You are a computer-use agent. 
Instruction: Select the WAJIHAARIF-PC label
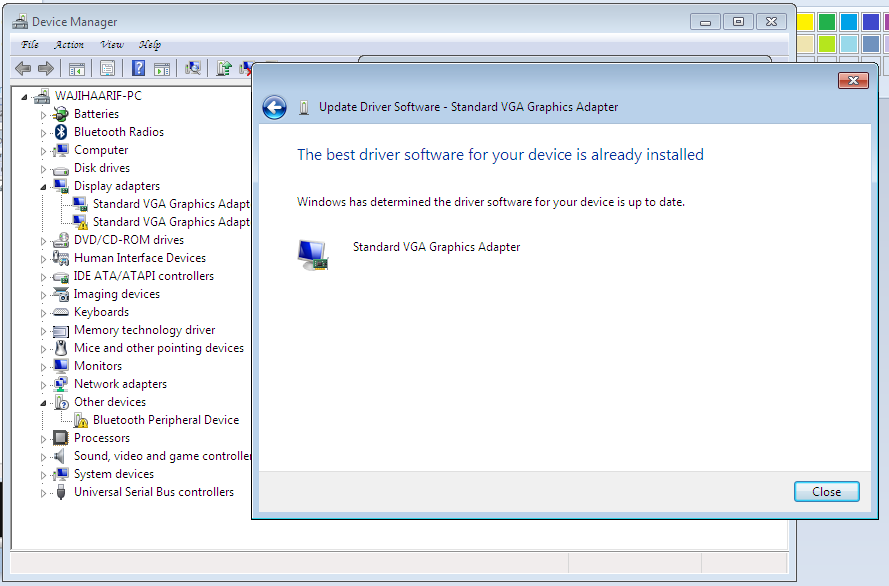(98, 96)
